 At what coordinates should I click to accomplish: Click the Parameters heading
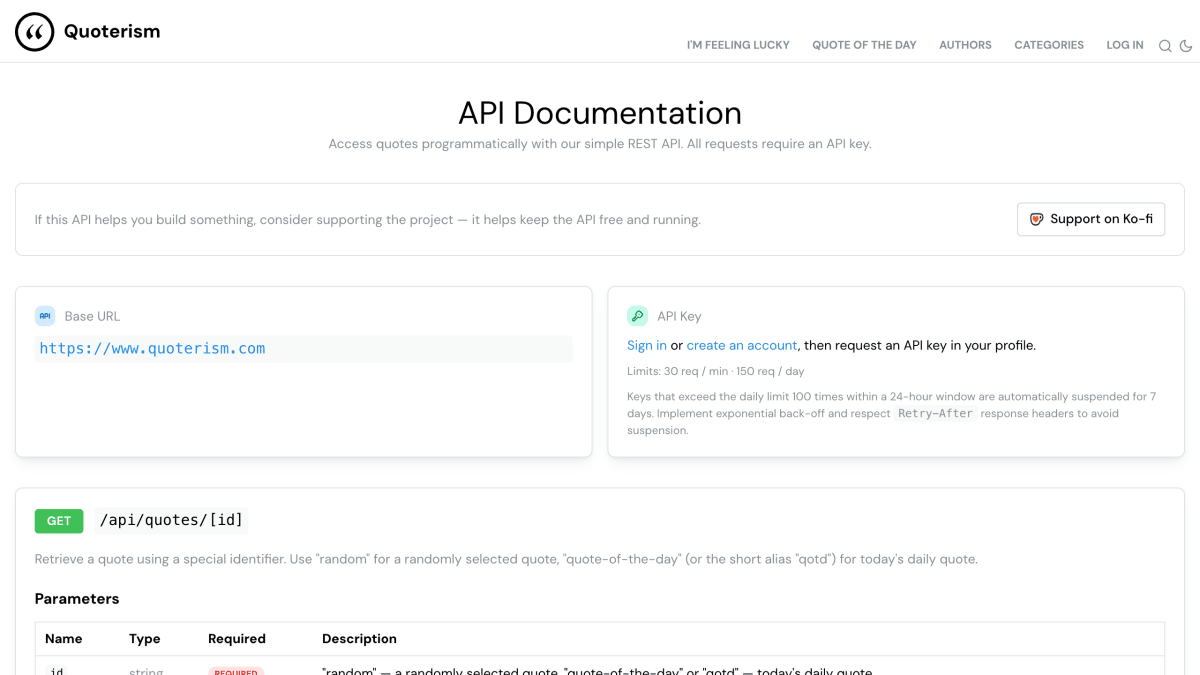pyautogui.click(x=77, y=599)
